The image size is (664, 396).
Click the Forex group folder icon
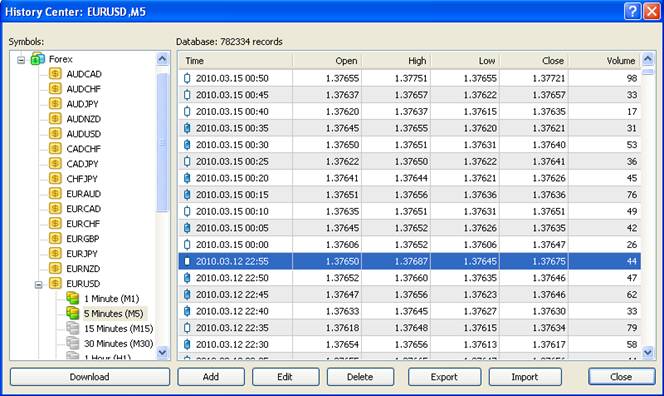coord(38,59)
